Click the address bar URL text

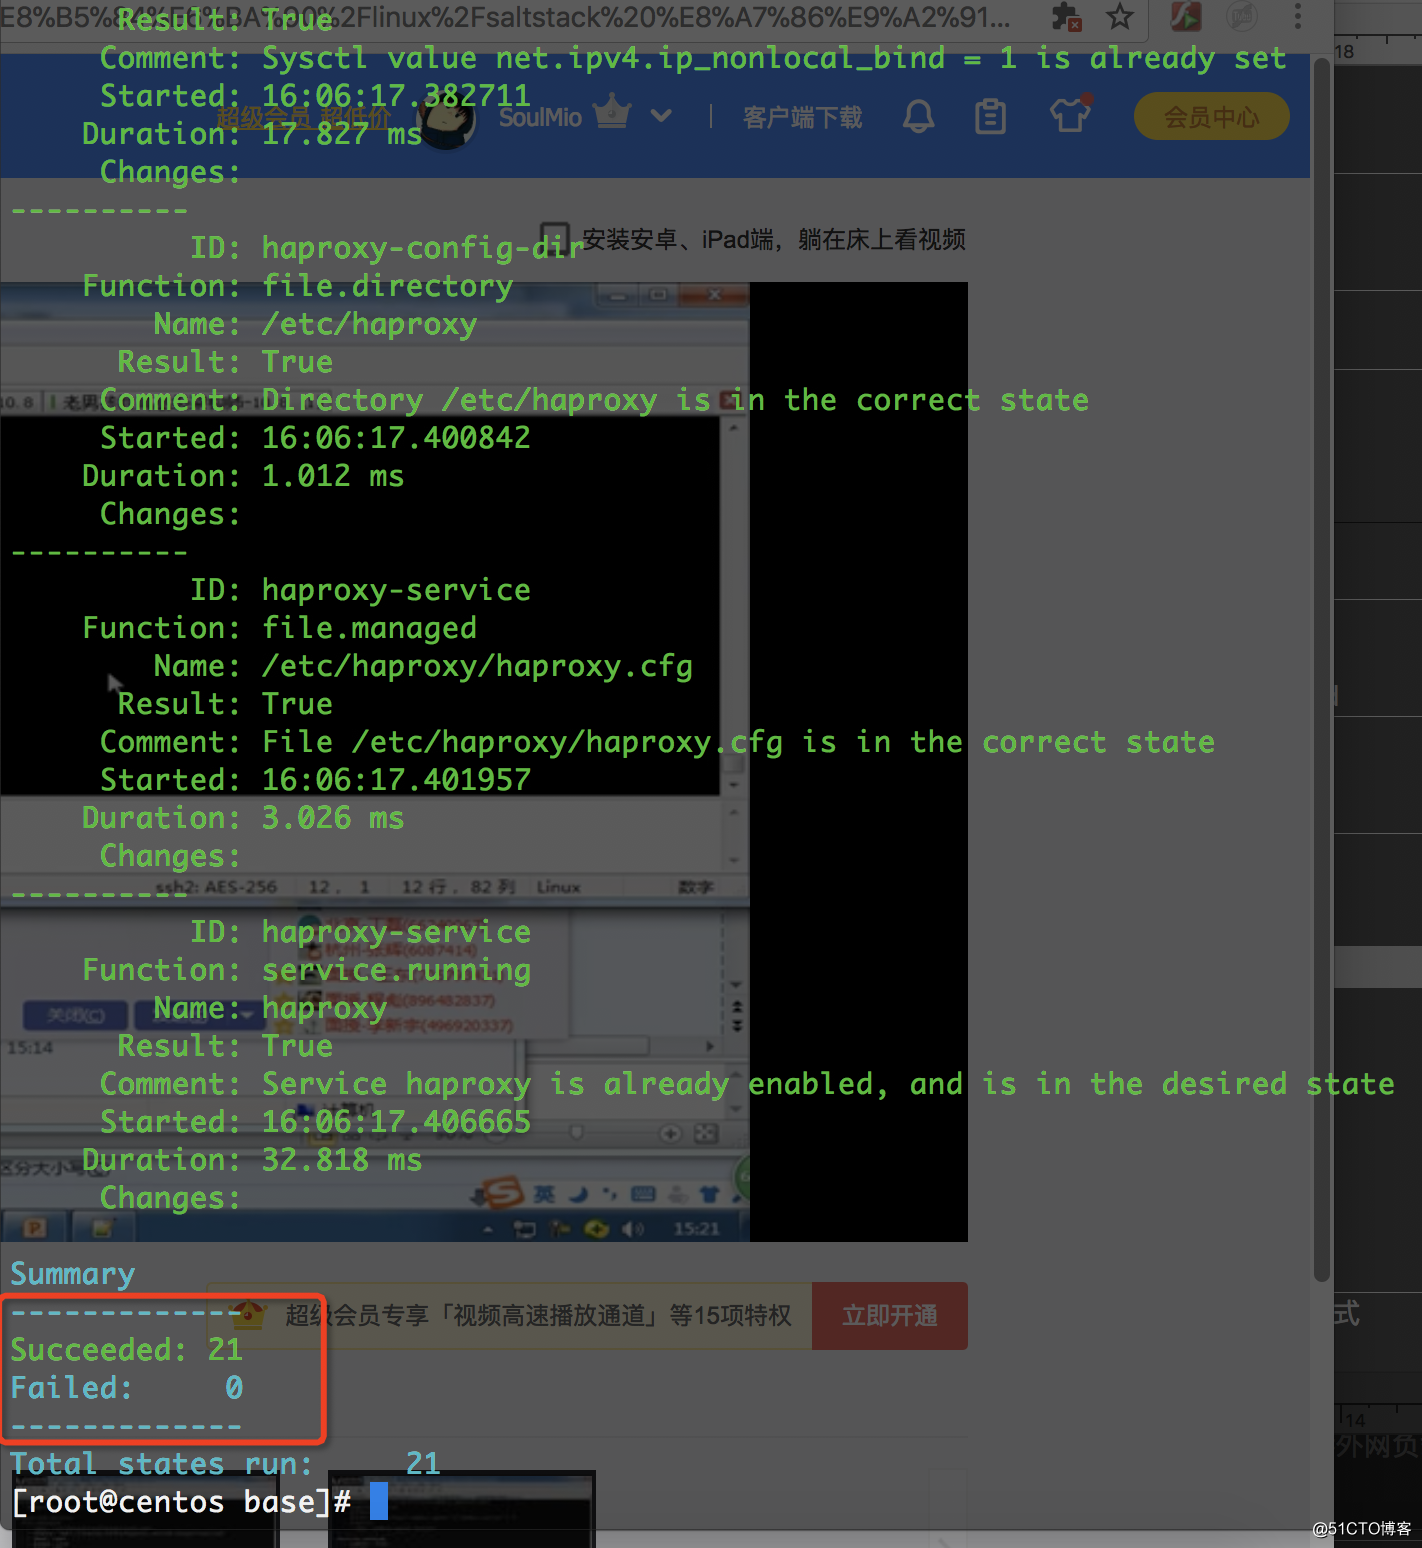(505, 16)
